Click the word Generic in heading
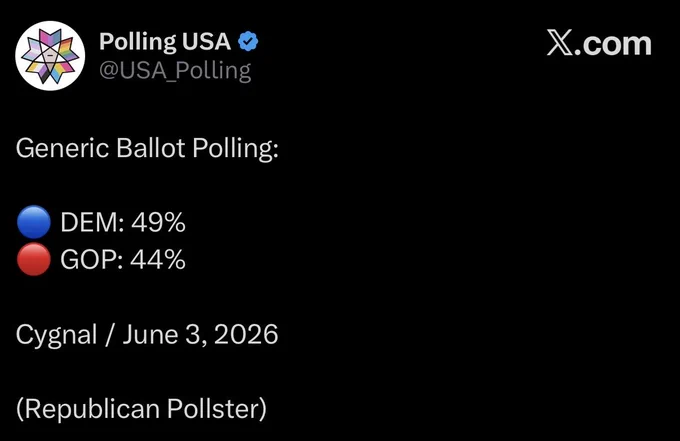This screenshot has width=680, height=441. coord(62,148)
